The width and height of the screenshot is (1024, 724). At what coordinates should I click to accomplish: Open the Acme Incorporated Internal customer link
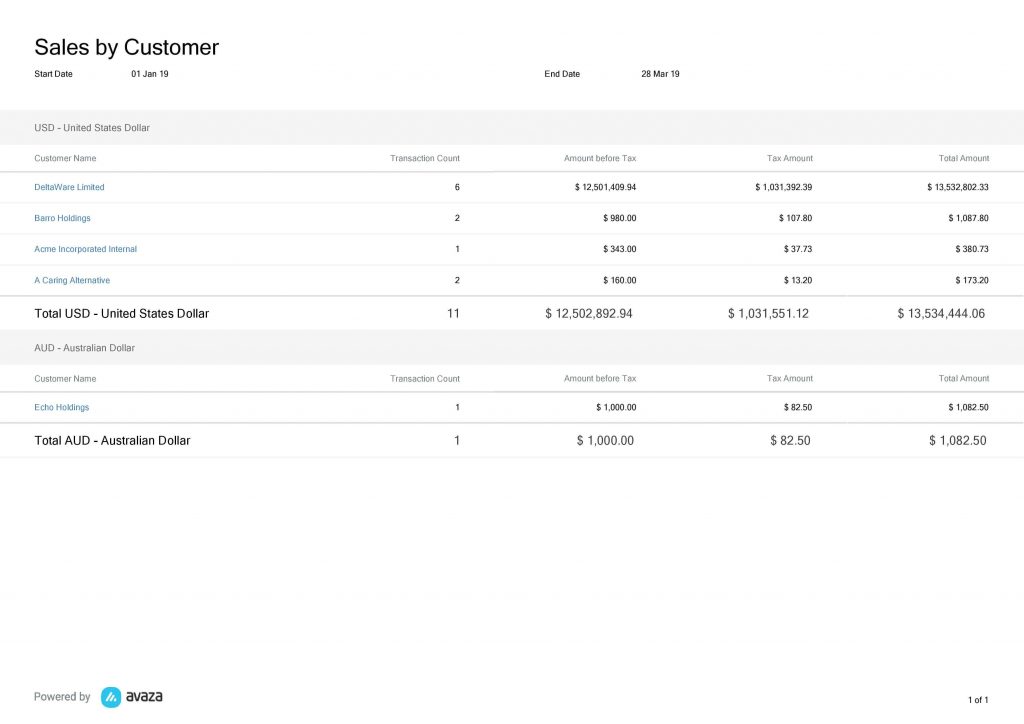point(85,249)
